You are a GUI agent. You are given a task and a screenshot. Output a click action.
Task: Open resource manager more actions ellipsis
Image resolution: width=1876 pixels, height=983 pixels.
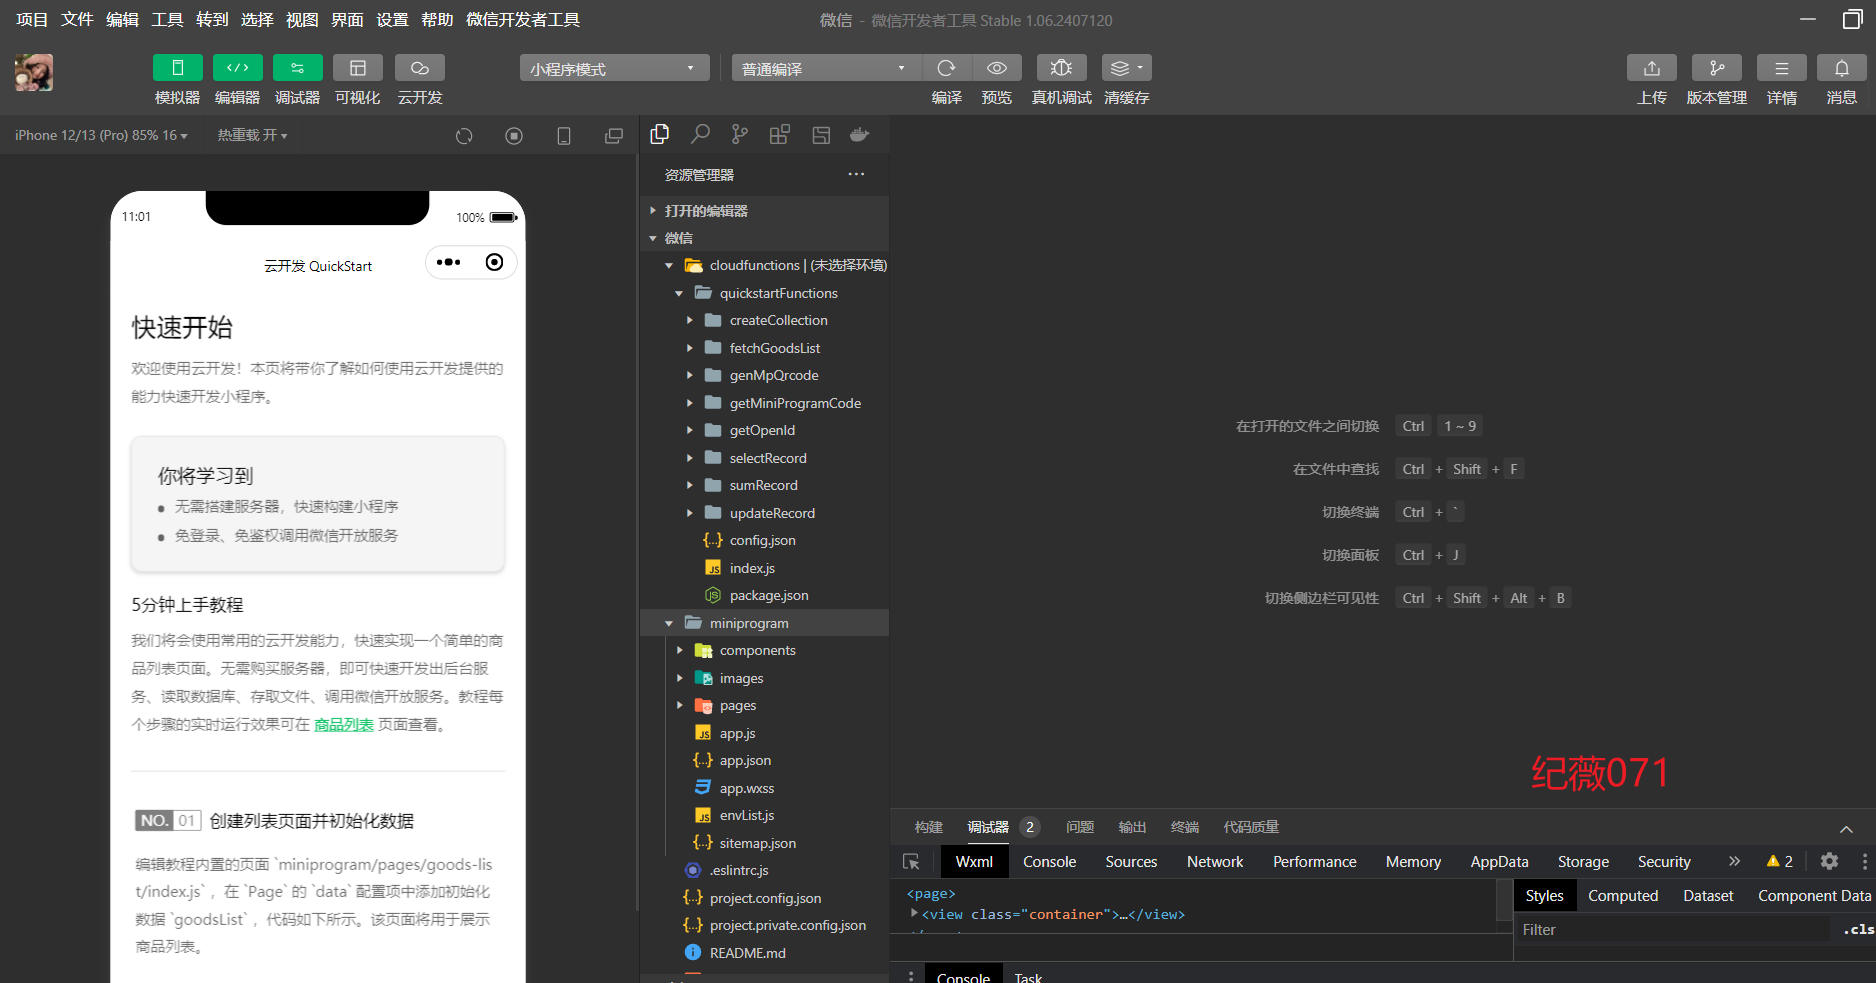pos(856,174)
